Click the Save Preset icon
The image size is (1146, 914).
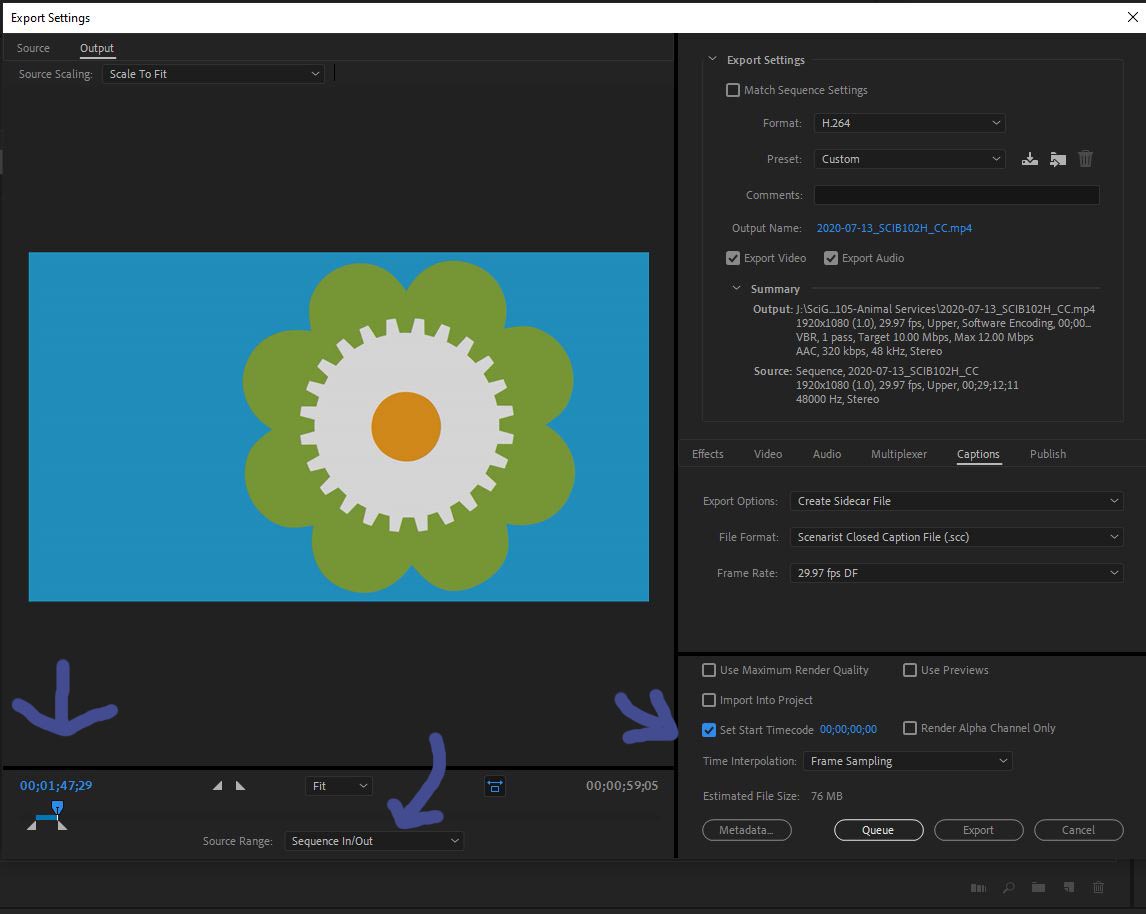tap(1030, 158)
